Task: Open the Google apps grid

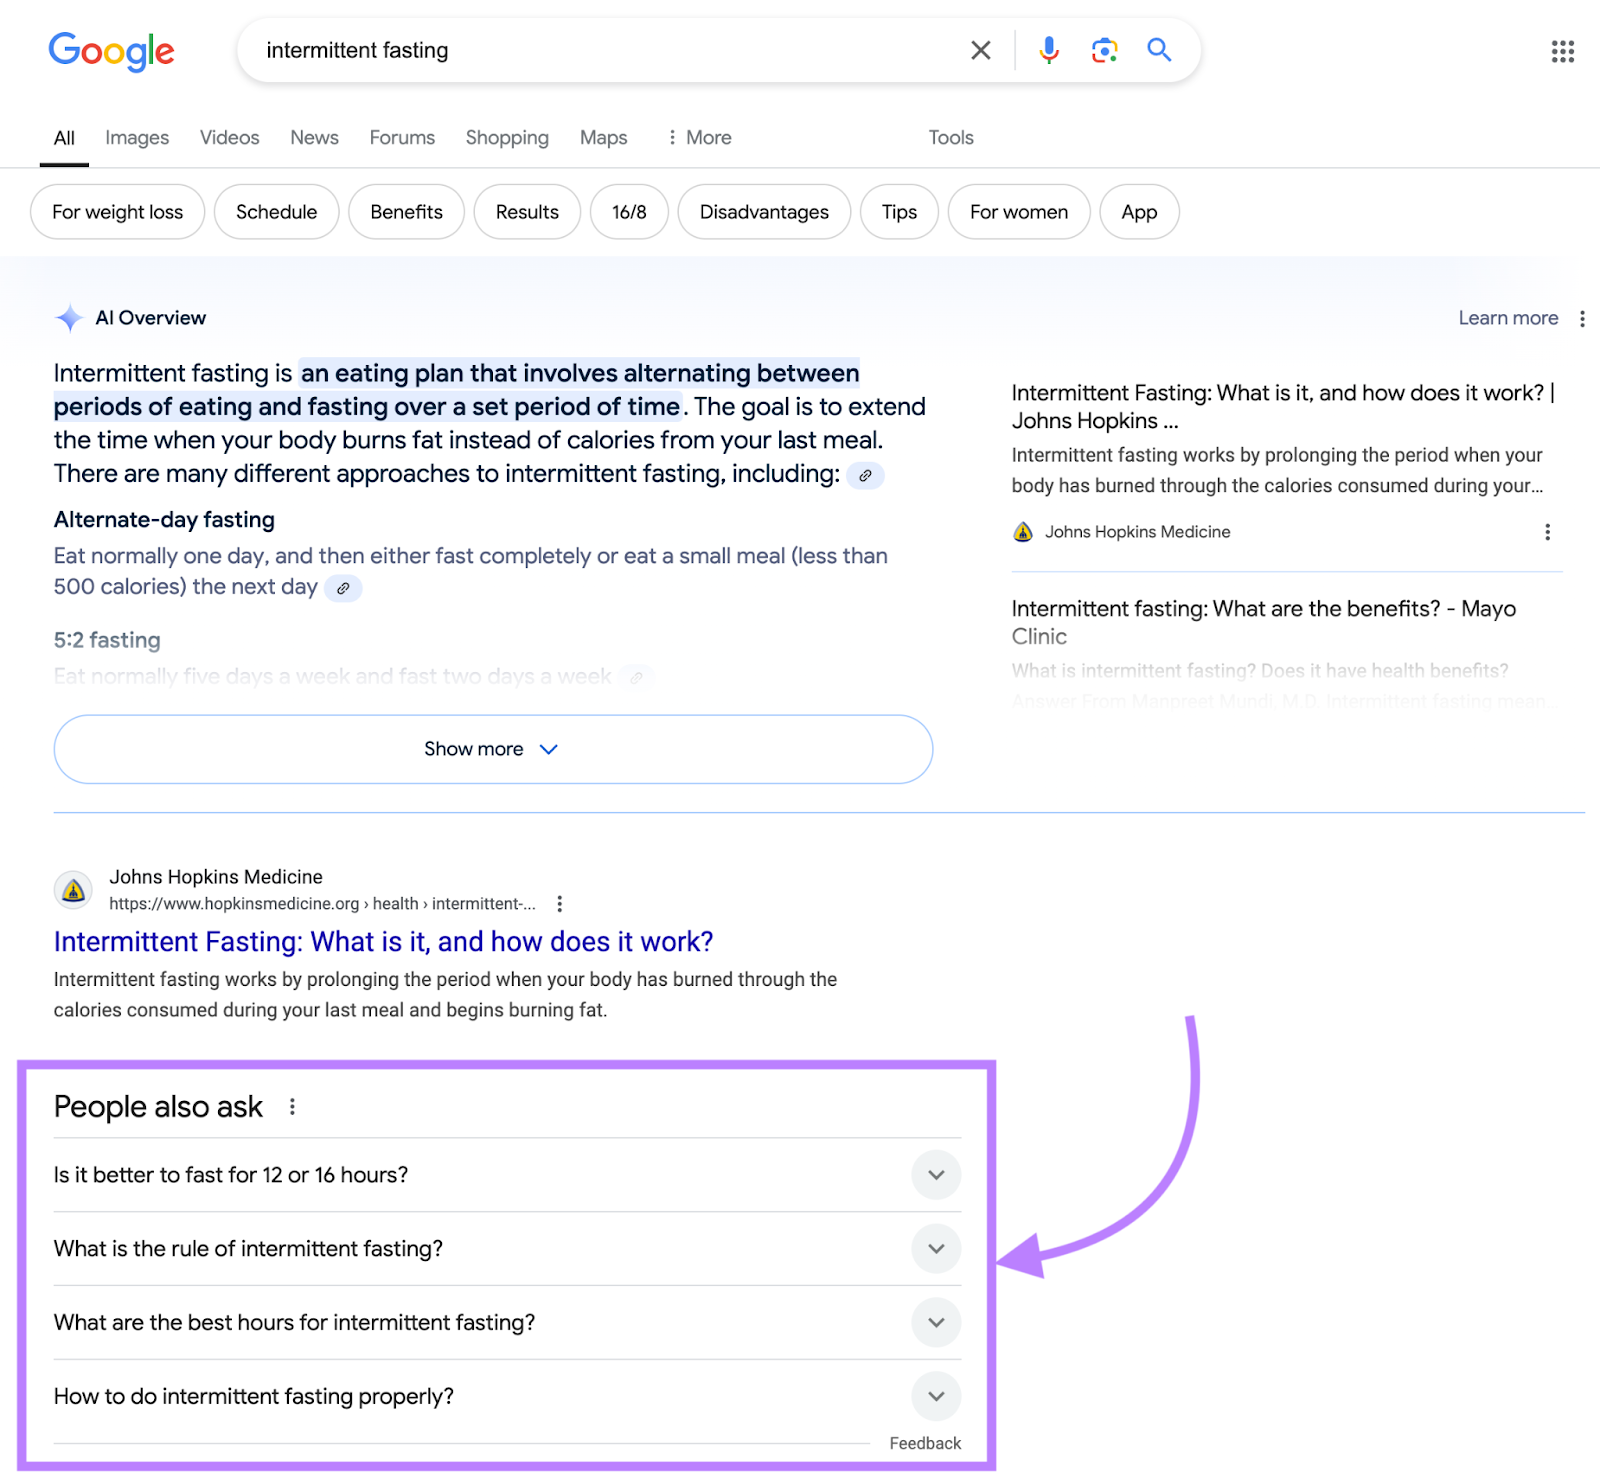Action: 1561,51
